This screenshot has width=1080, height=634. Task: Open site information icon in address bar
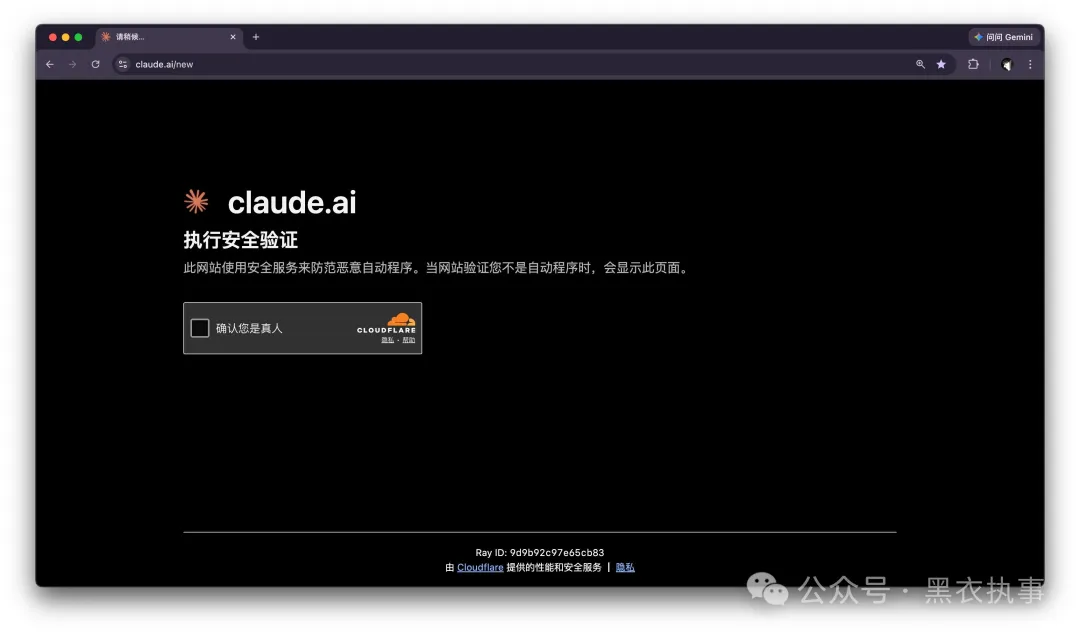123,64
